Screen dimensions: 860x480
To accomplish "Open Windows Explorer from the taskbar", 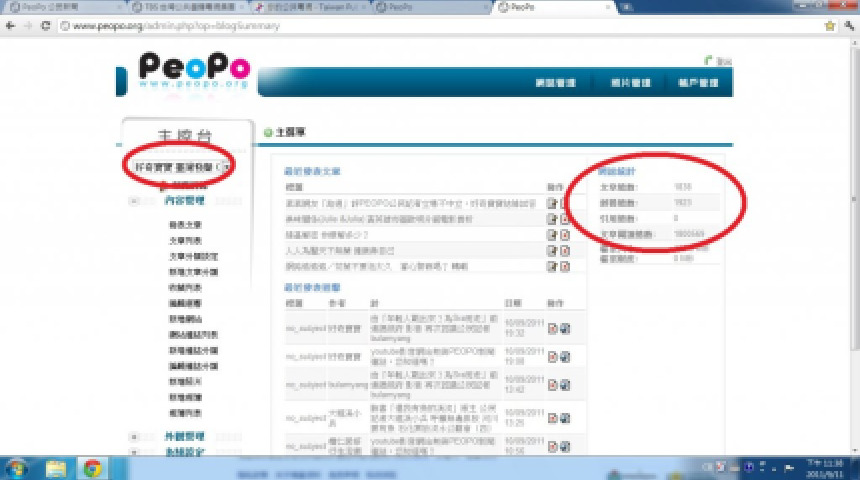I will tap(56, 468).
